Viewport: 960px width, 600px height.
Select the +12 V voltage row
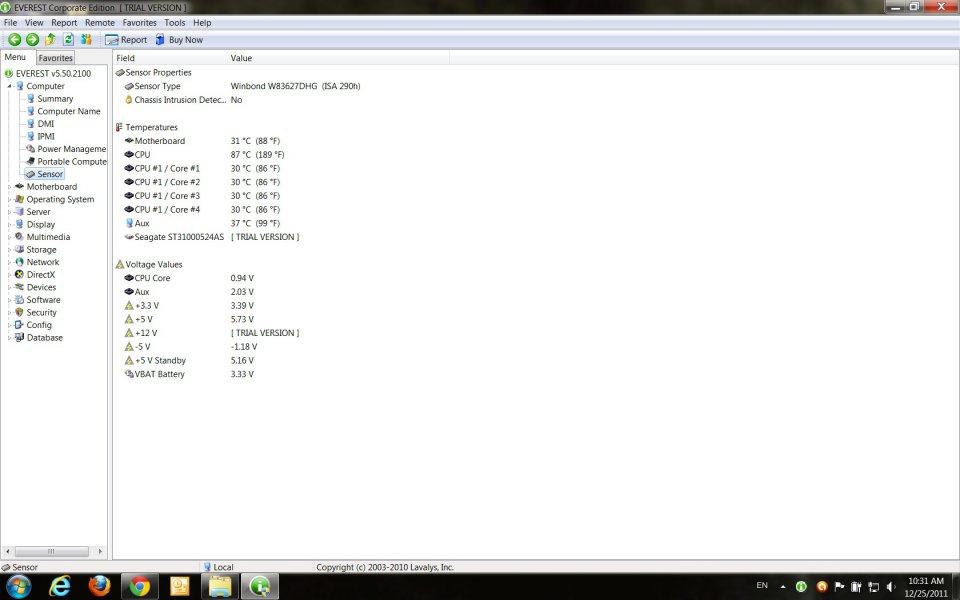pos(211,333)
